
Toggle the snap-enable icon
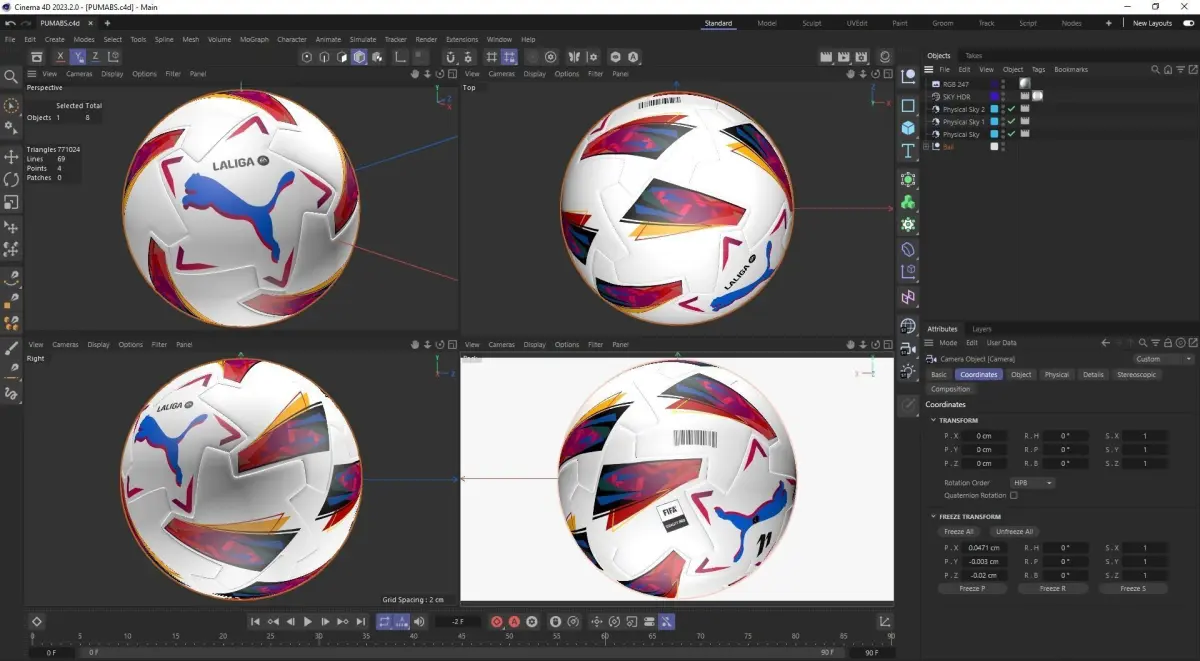(450, 57)
